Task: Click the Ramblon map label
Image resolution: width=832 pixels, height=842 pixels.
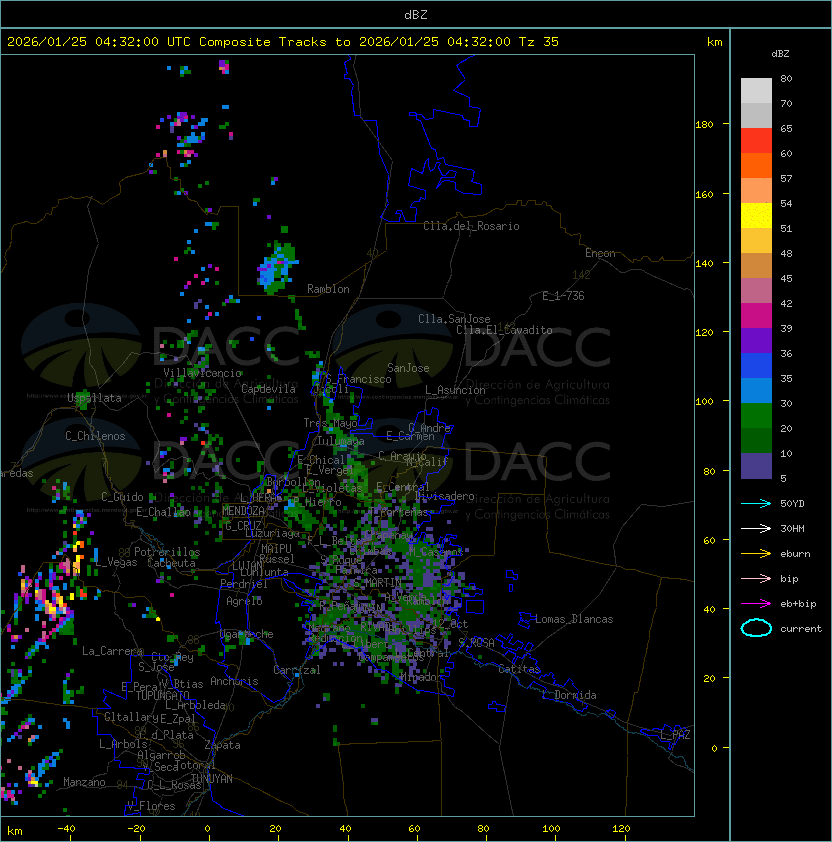Action: 328,289
